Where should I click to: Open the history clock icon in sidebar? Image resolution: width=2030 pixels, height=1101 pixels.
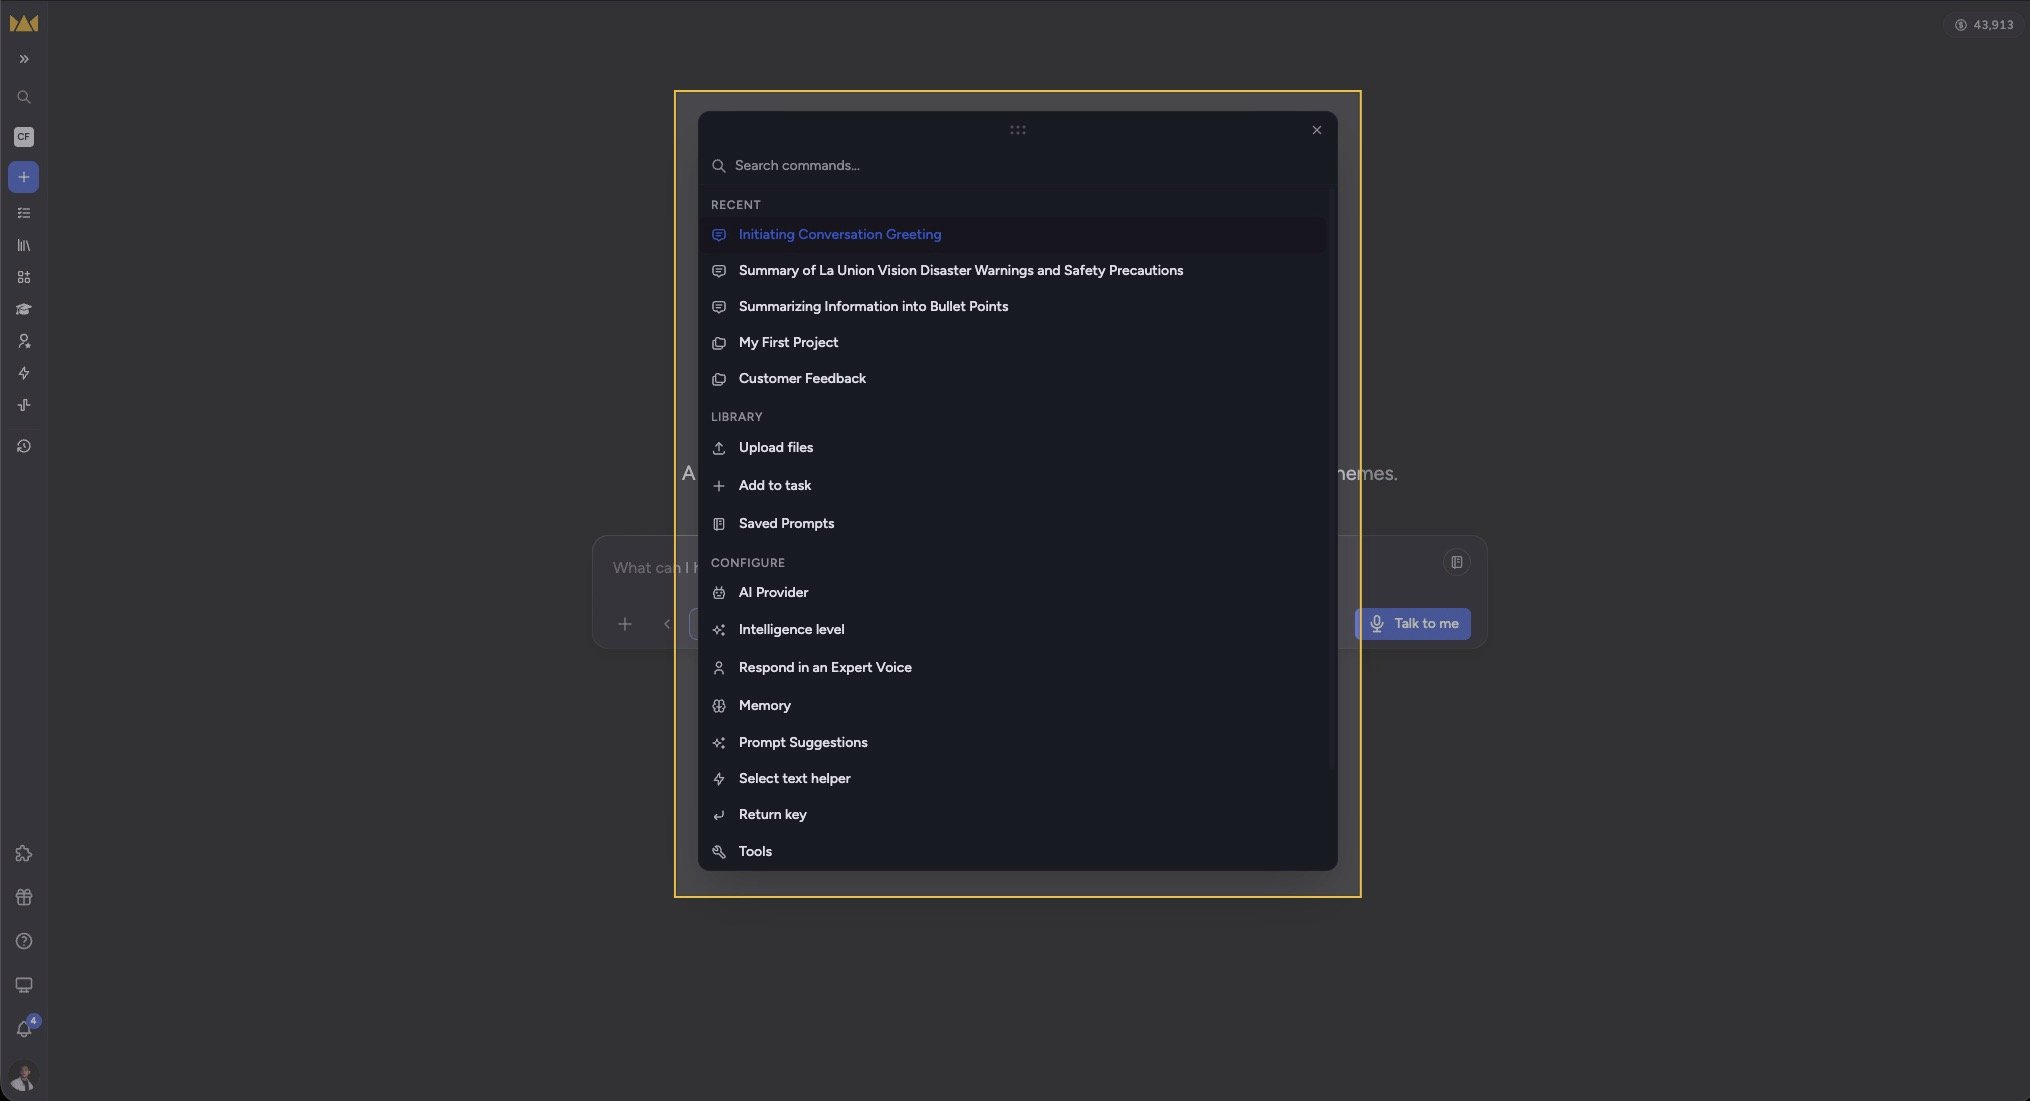tap(24, 446)
